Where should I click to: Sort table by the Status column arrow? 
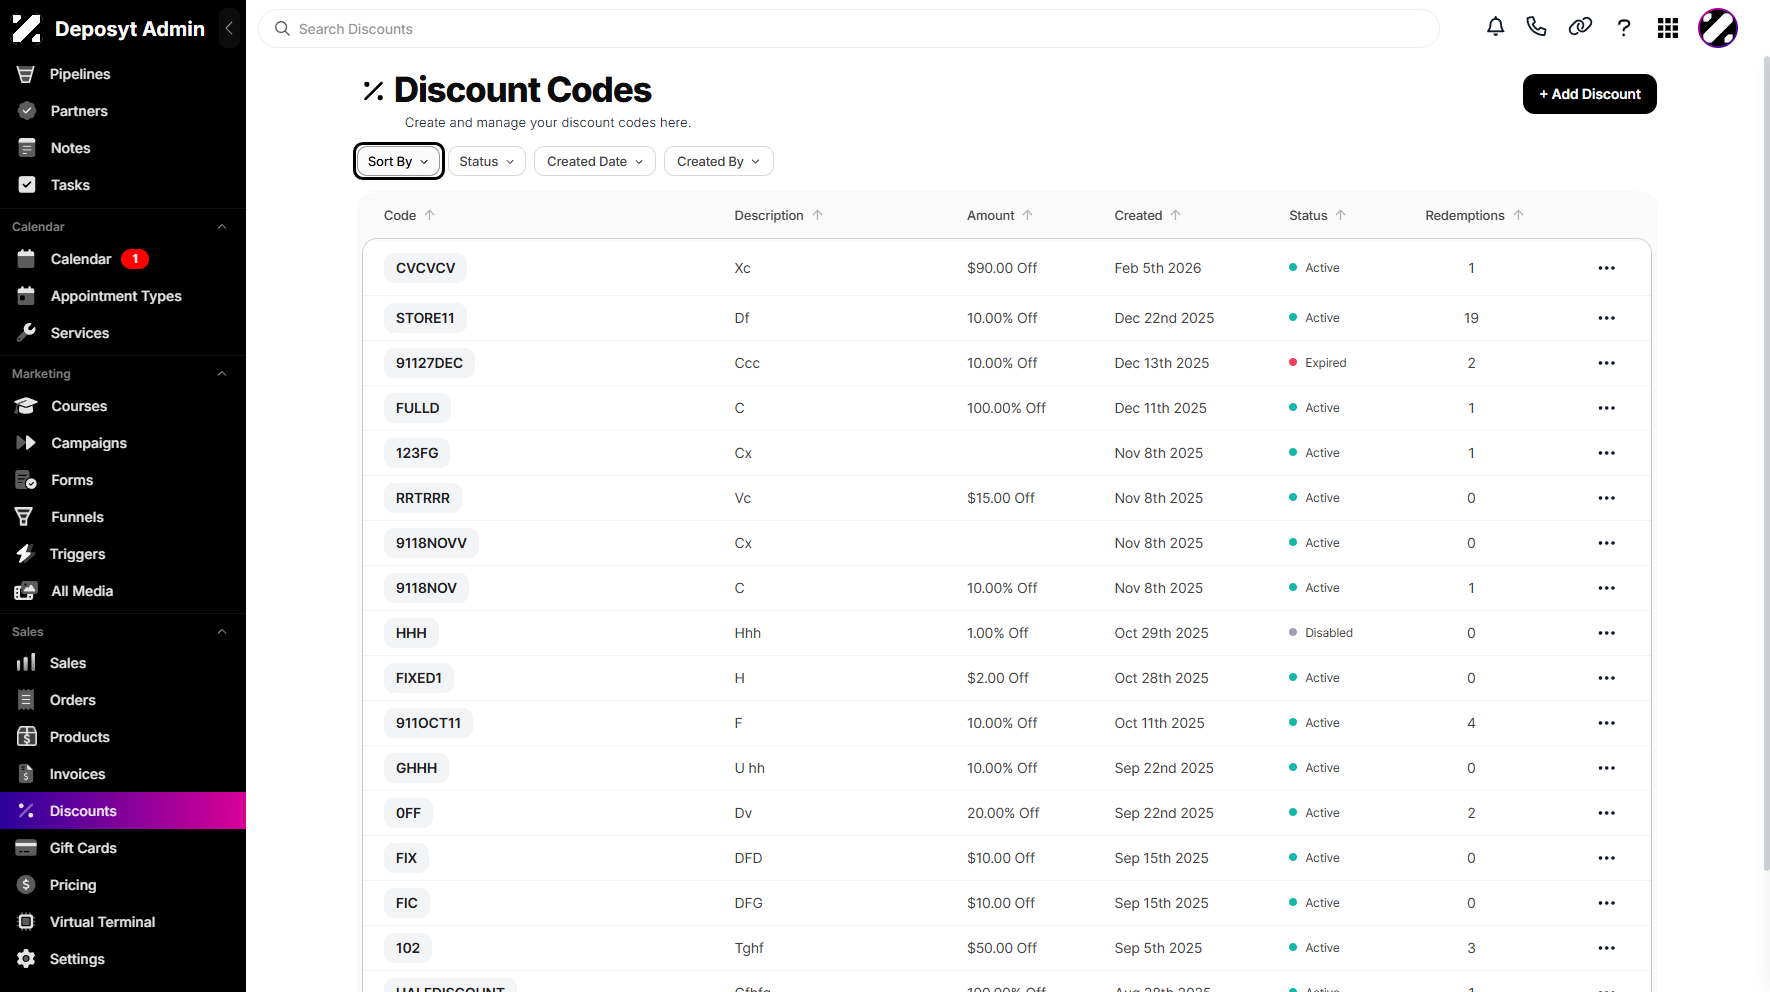(1341, 215)
